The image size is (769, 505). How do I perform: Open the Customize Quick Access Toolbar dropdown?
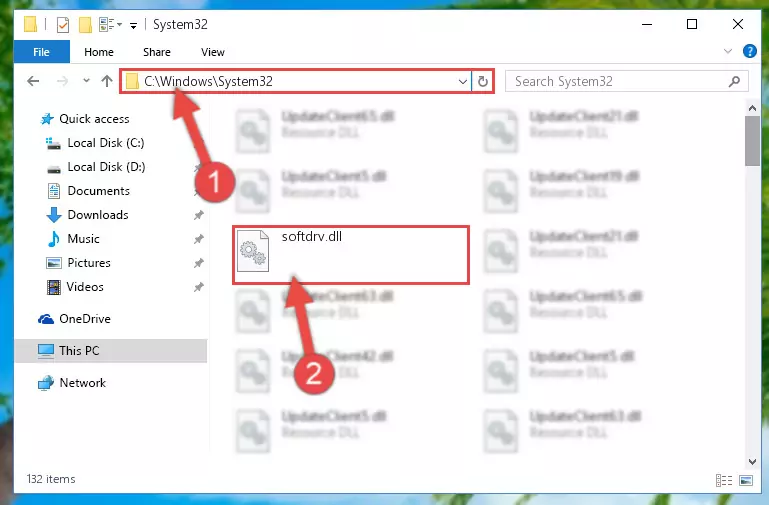133,25
